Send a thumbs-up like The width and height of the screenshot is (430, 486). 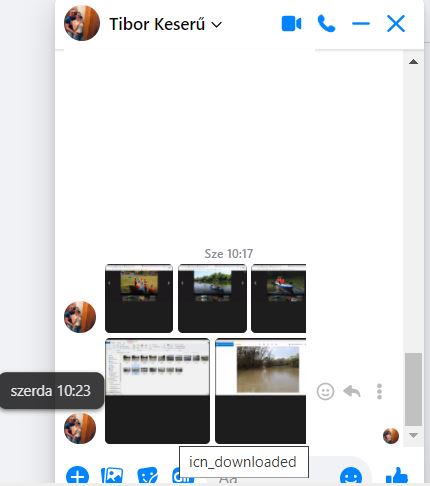pos(397,475)
